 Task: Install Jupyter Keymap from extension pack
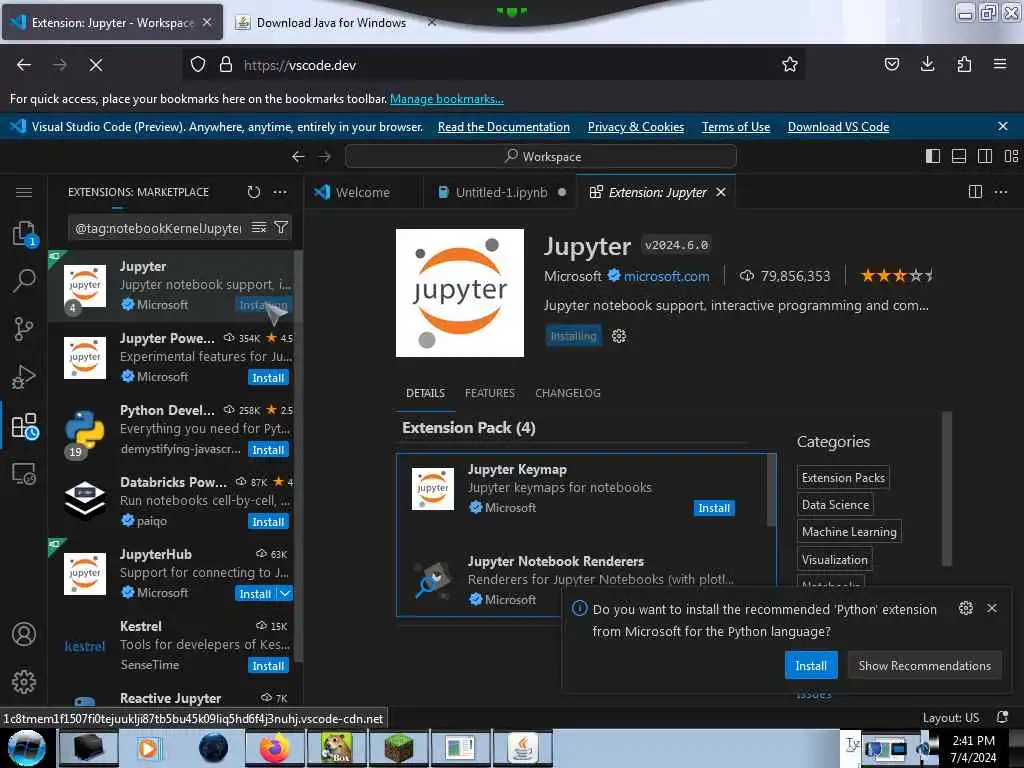[714, 507]
